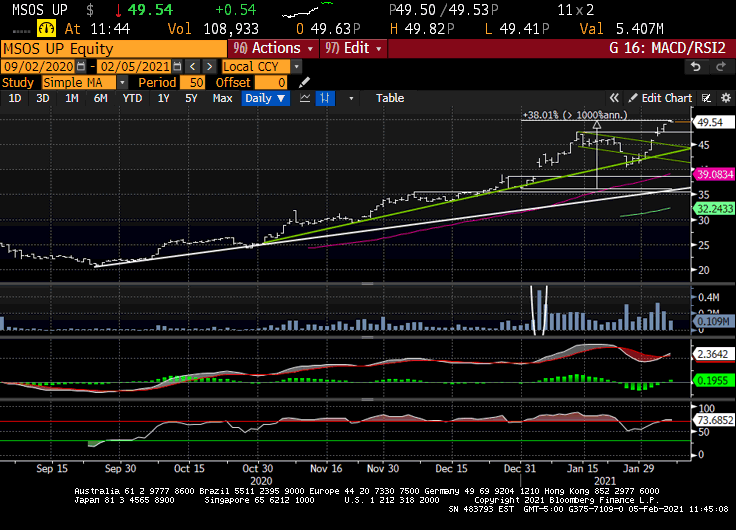Open the Actions menu
736x530 pixels.
273,48
